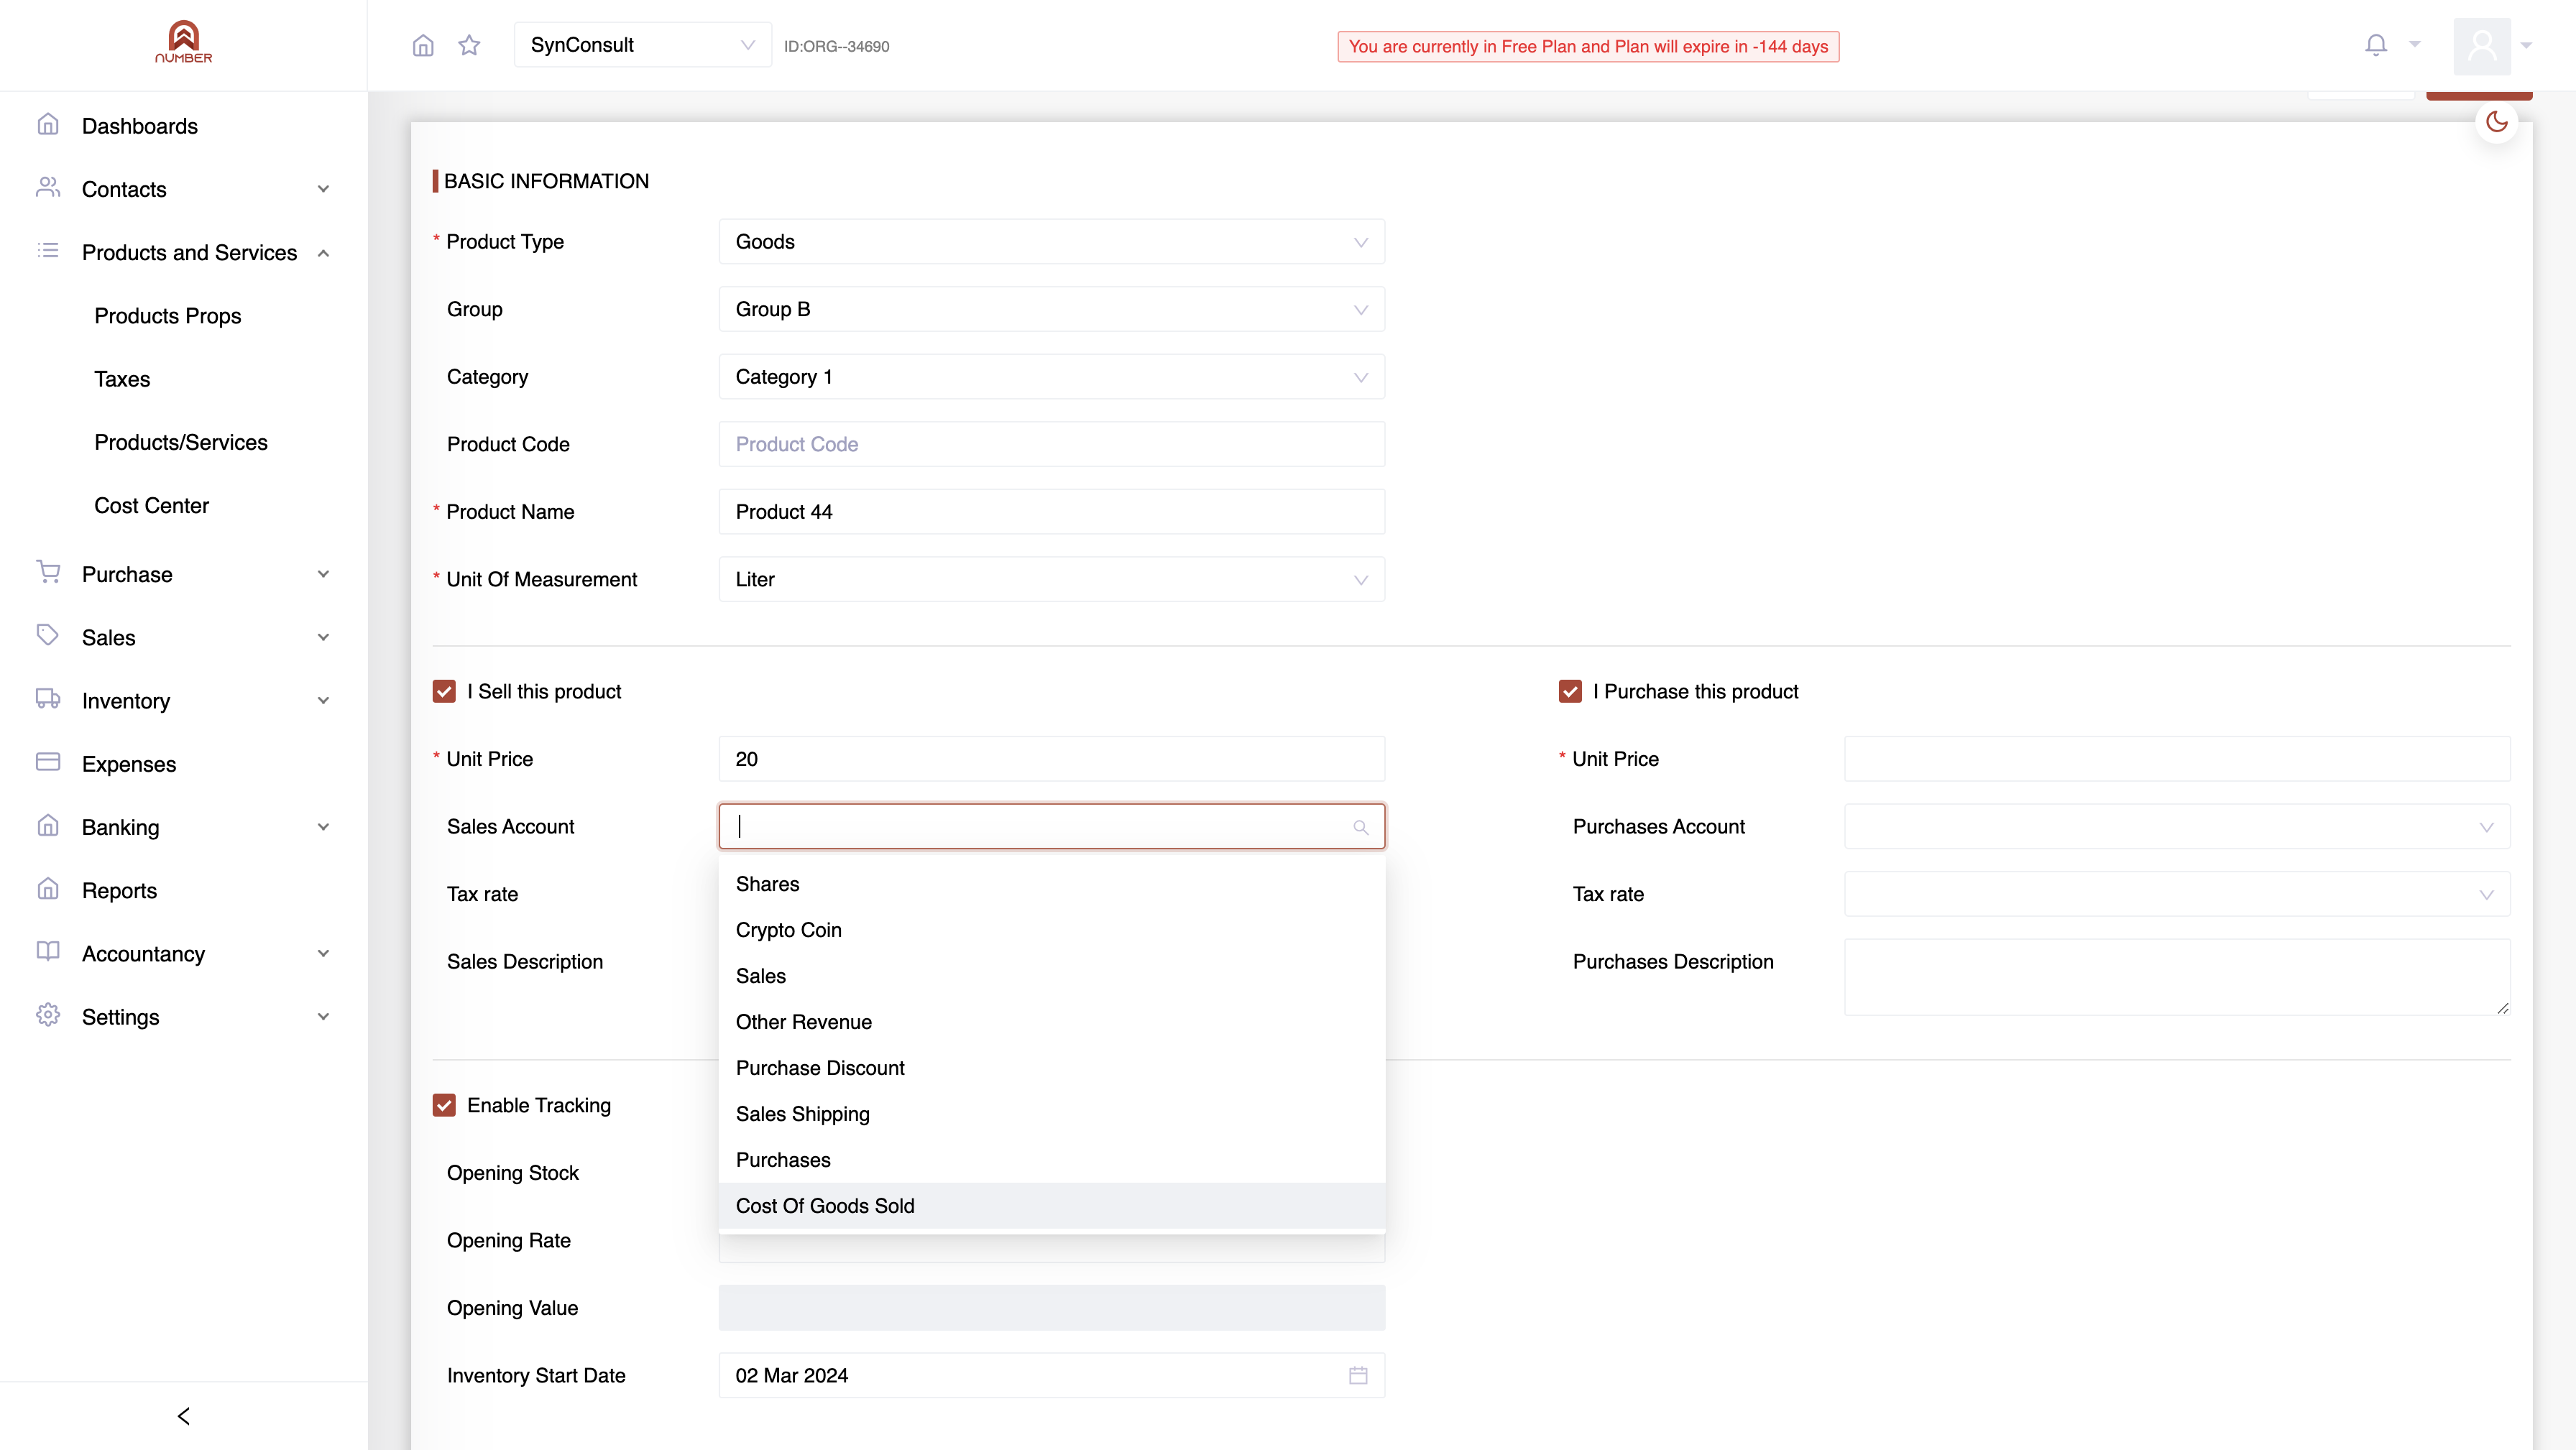The image size is (2576, 1450).
Task: Select Sales Shipping option
Action: 1051,1114
